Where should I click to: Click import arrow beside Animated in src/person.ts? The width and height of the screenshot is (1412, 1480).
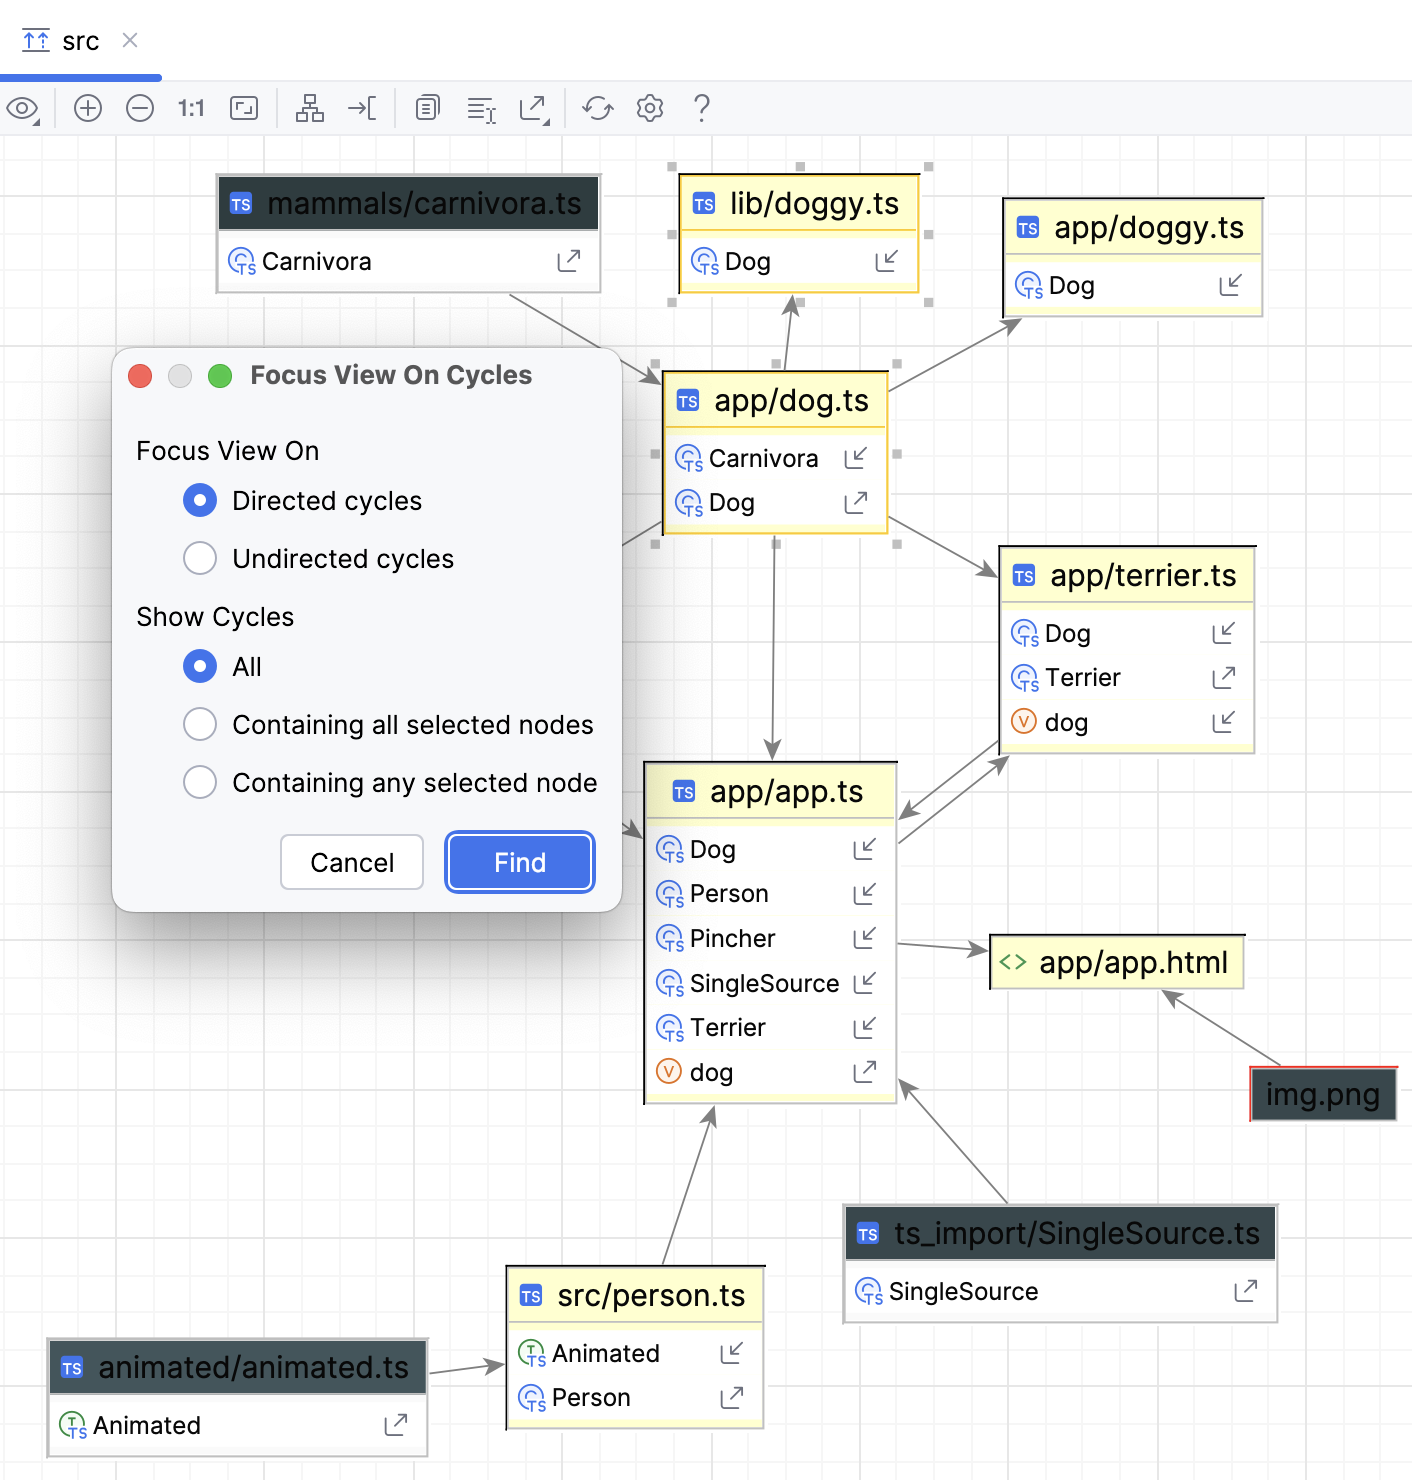(x=731, y=1353)
